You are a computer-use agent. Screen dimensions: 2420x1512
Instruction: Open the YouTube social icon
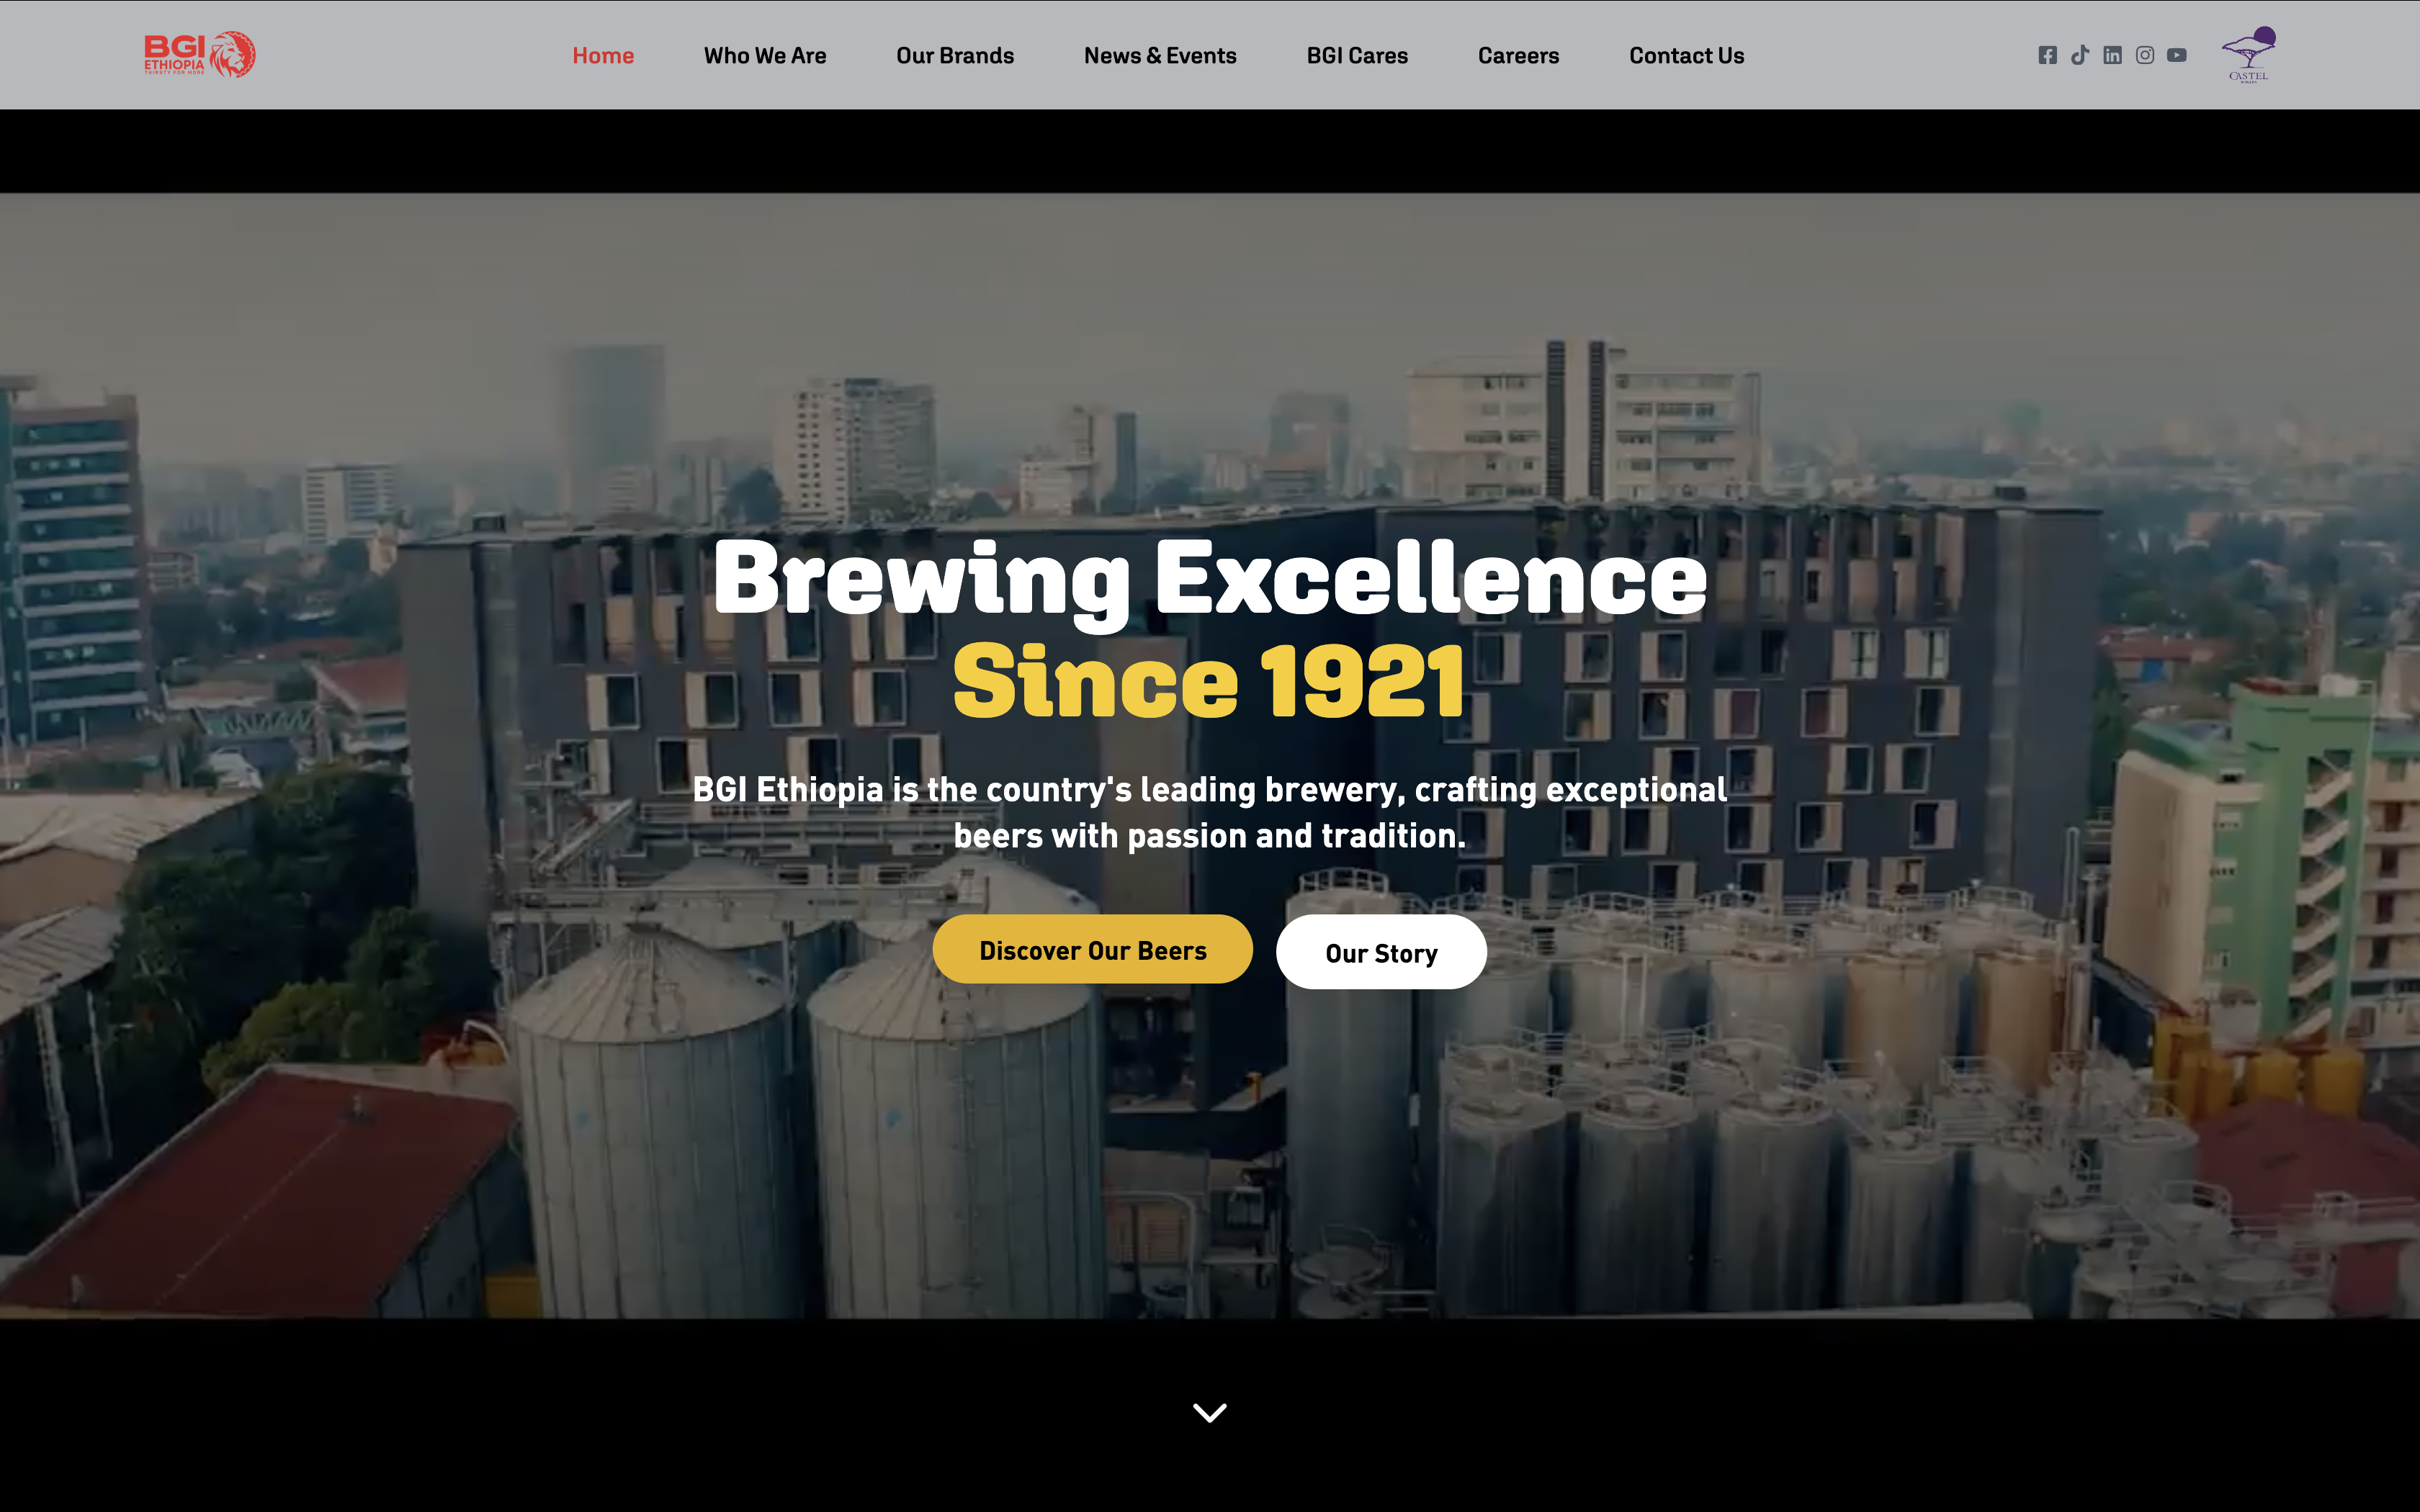click(x=2177, y=55)
